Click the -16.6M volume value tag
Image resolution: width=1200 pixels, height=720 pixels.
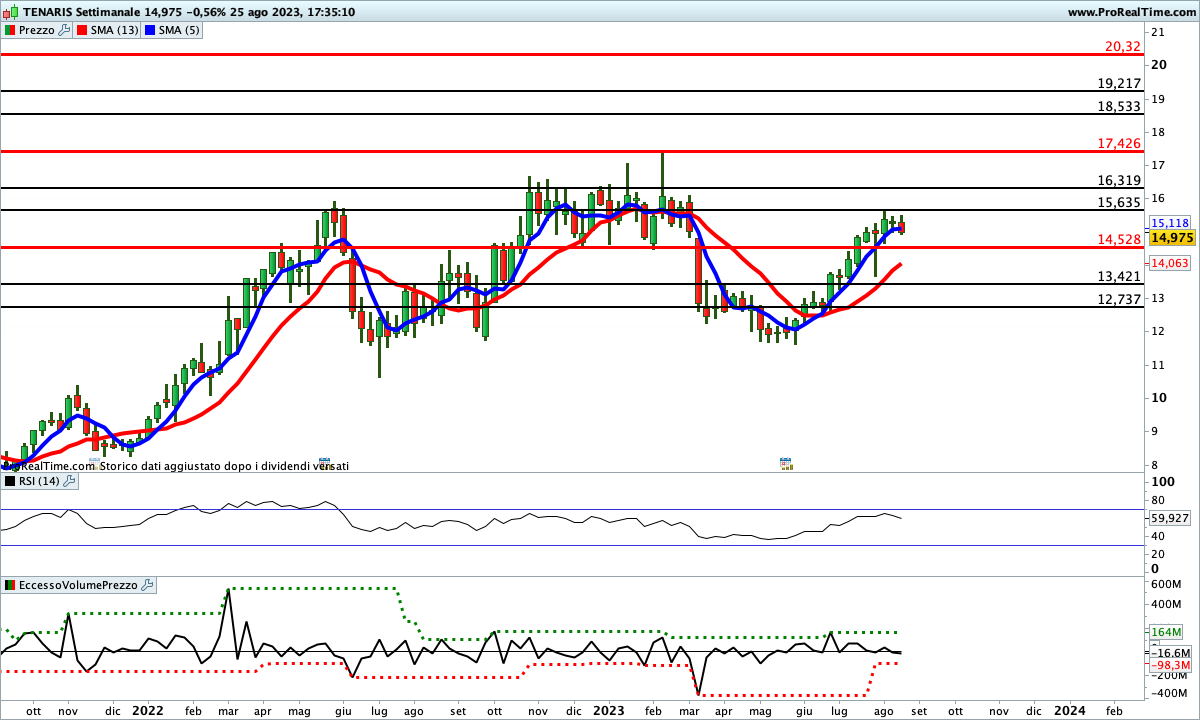click(x=1169, y=652)
